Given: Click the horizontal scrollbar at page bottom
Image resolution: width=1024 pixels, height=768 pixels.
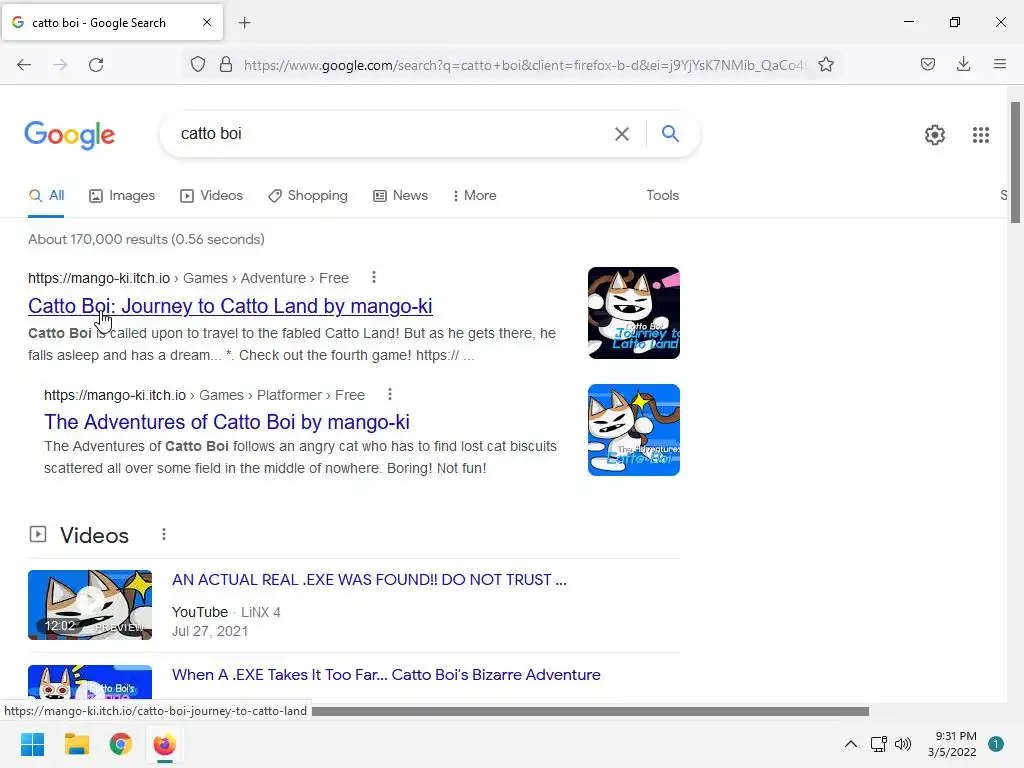Looking at the screenshot, I should pos(590,711).
